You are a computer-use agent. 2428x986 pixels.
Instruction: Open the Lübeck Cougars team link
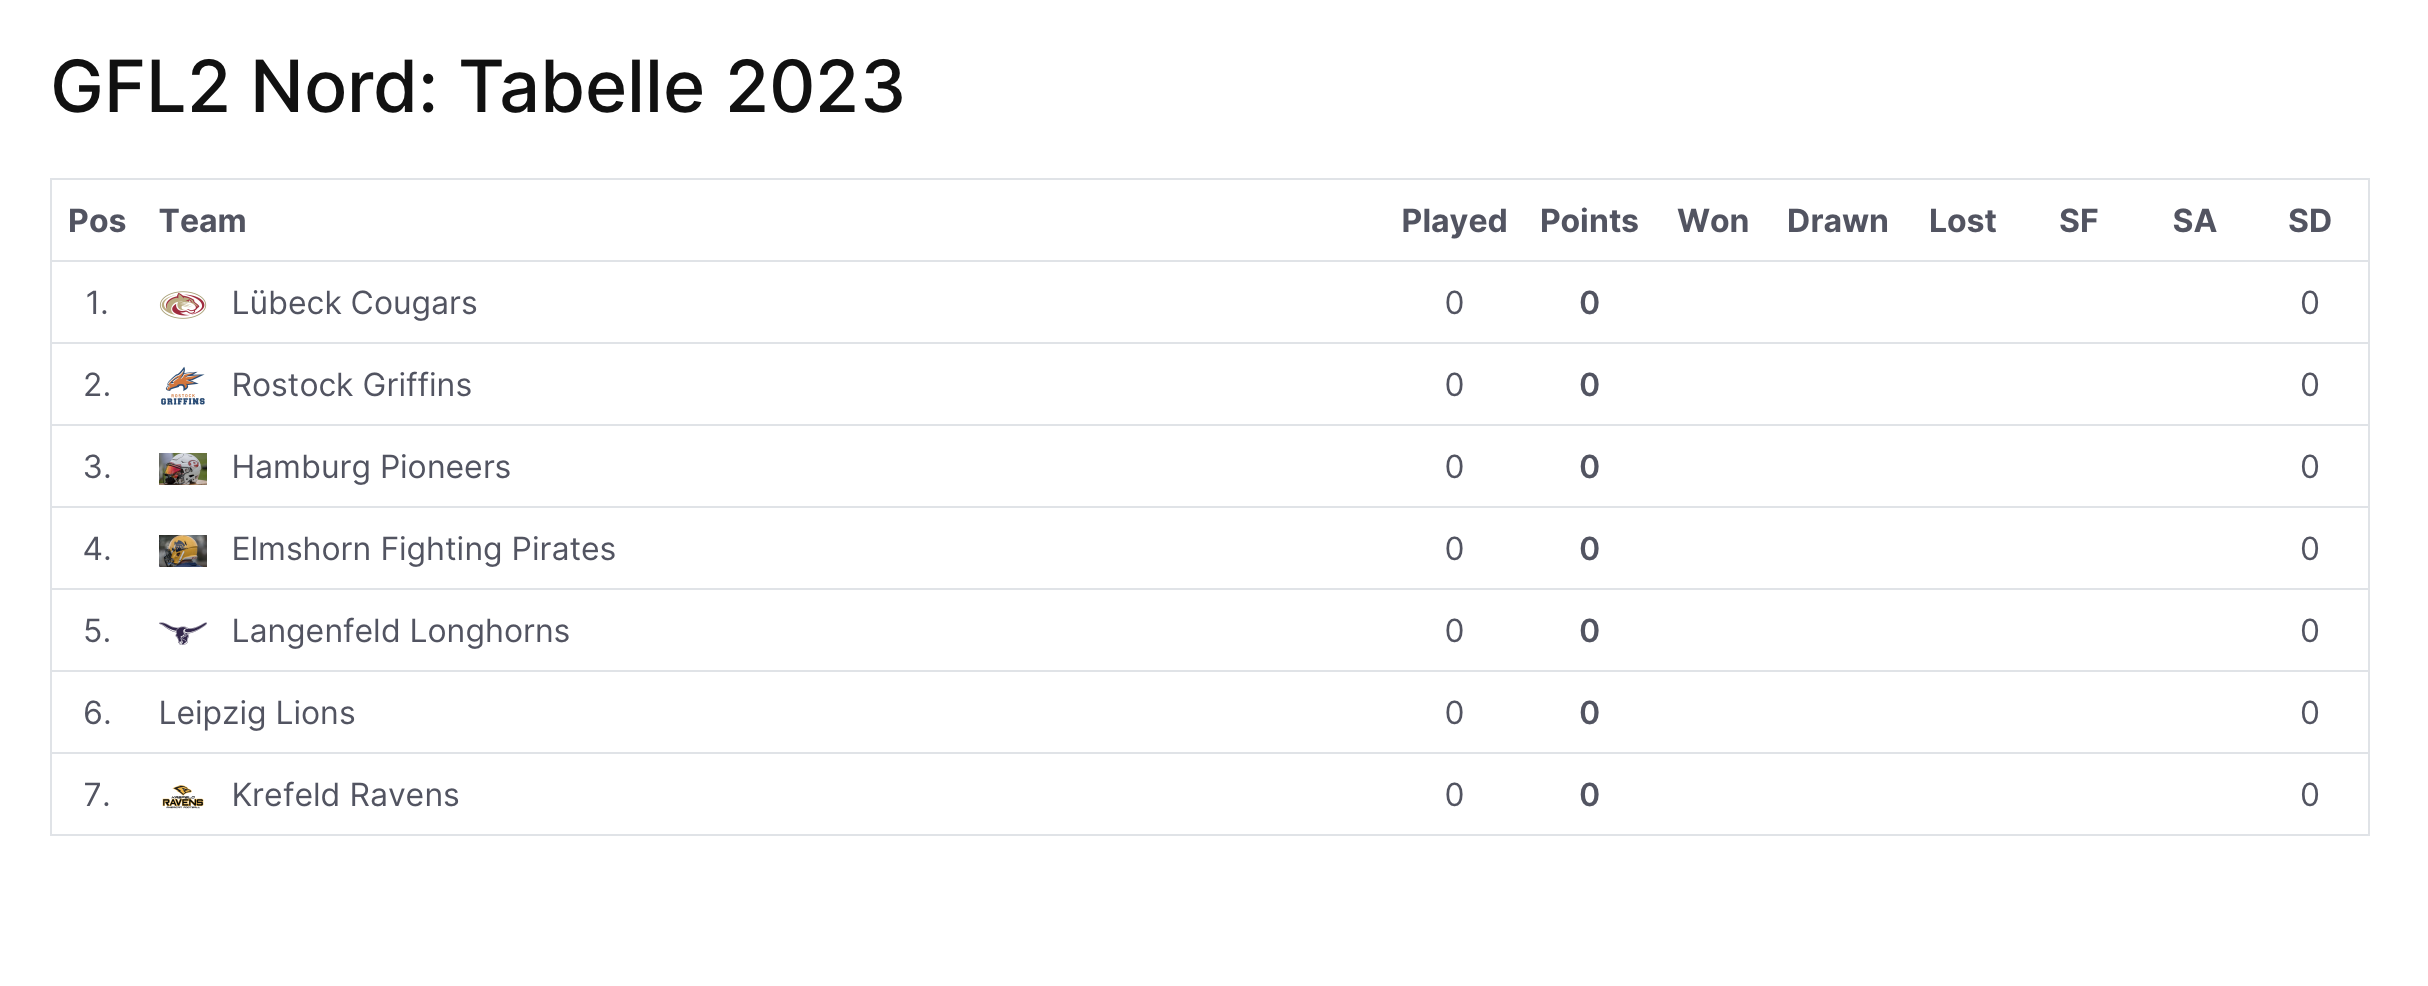coord(354,303)
